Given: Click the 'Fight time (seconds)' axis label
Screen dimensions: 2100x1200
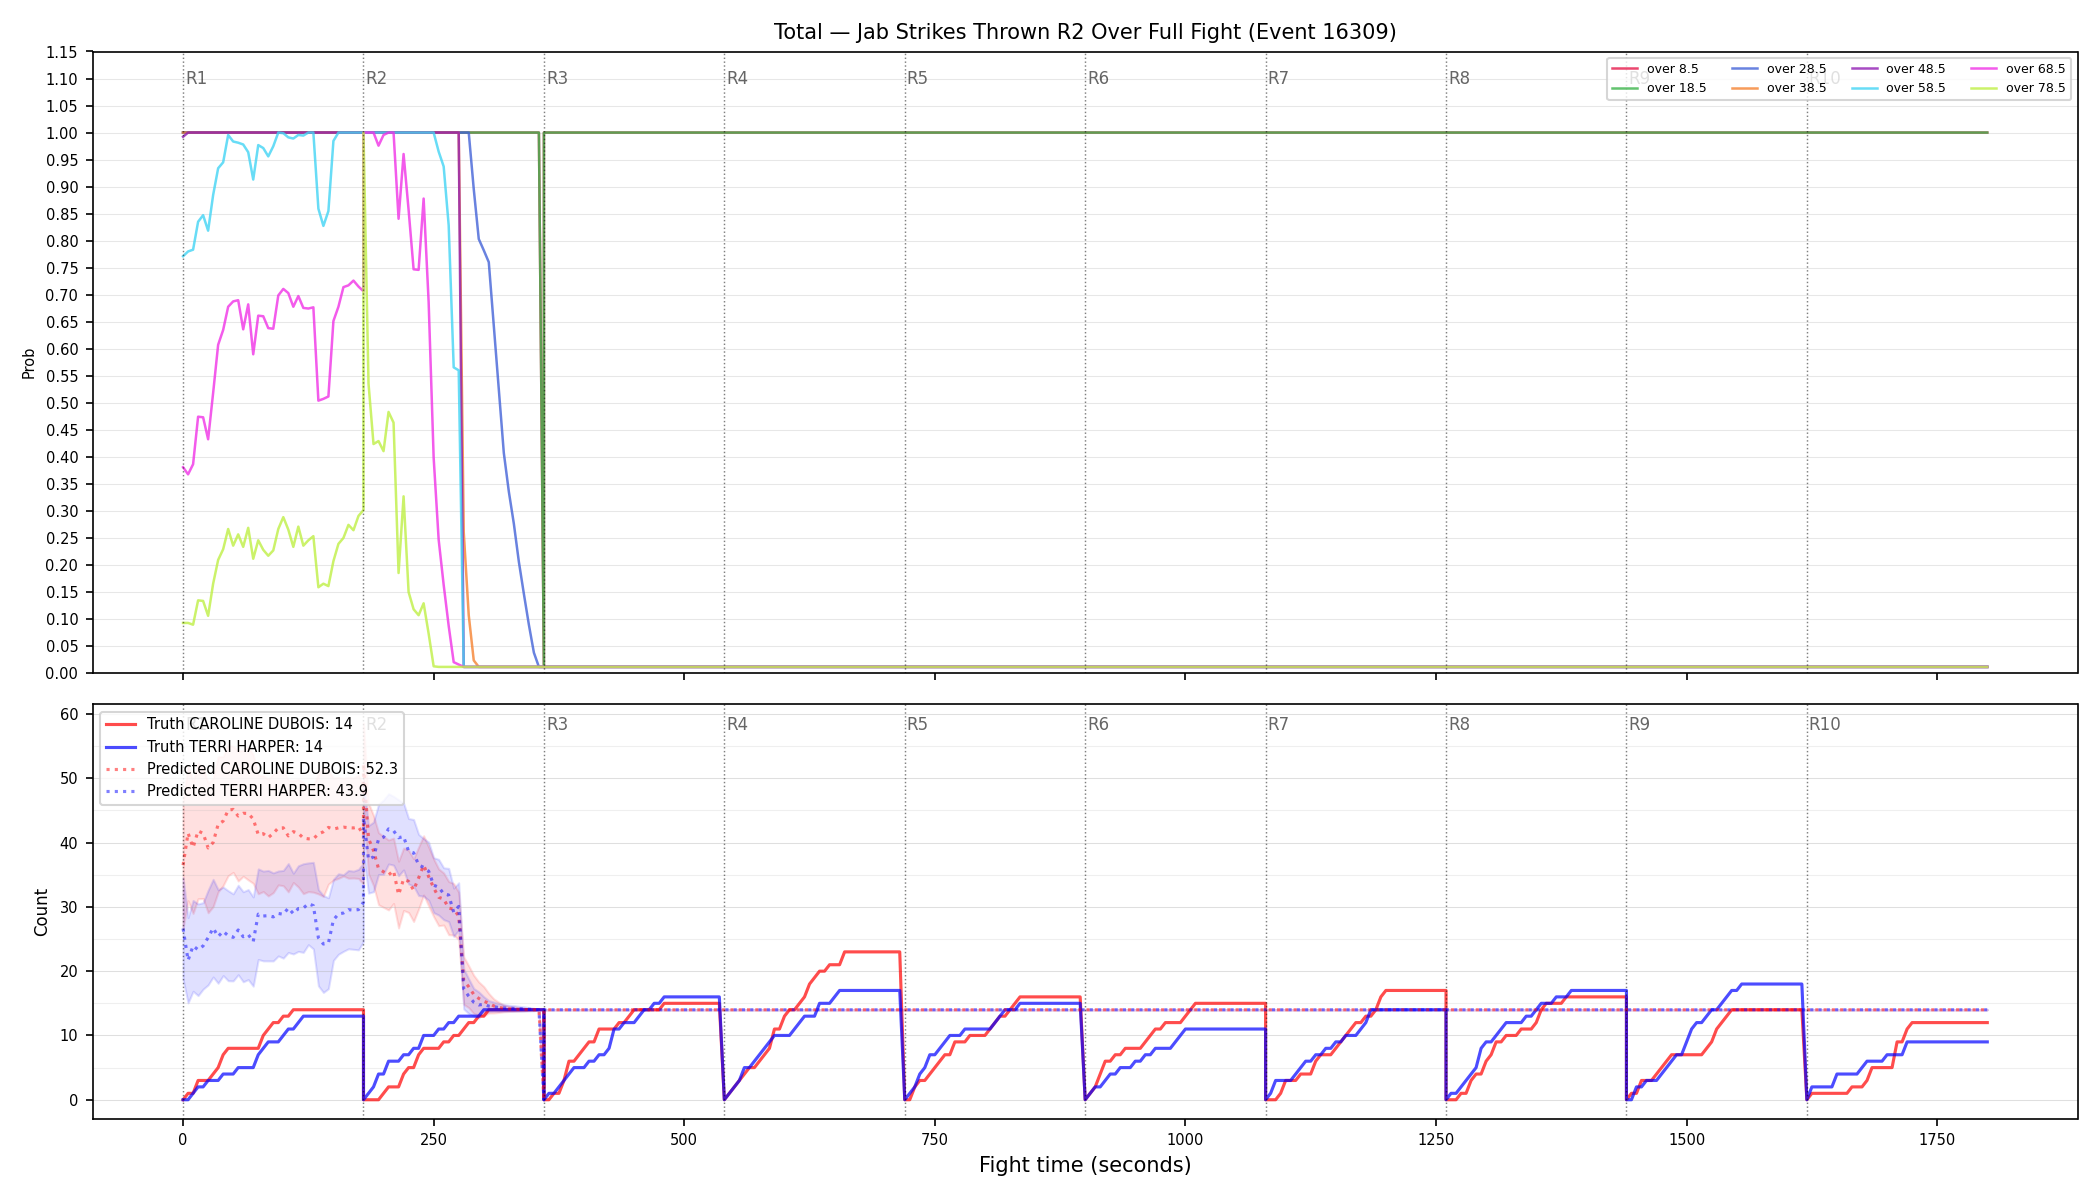Looking at the screenshot, I should click(1085, 1165).
